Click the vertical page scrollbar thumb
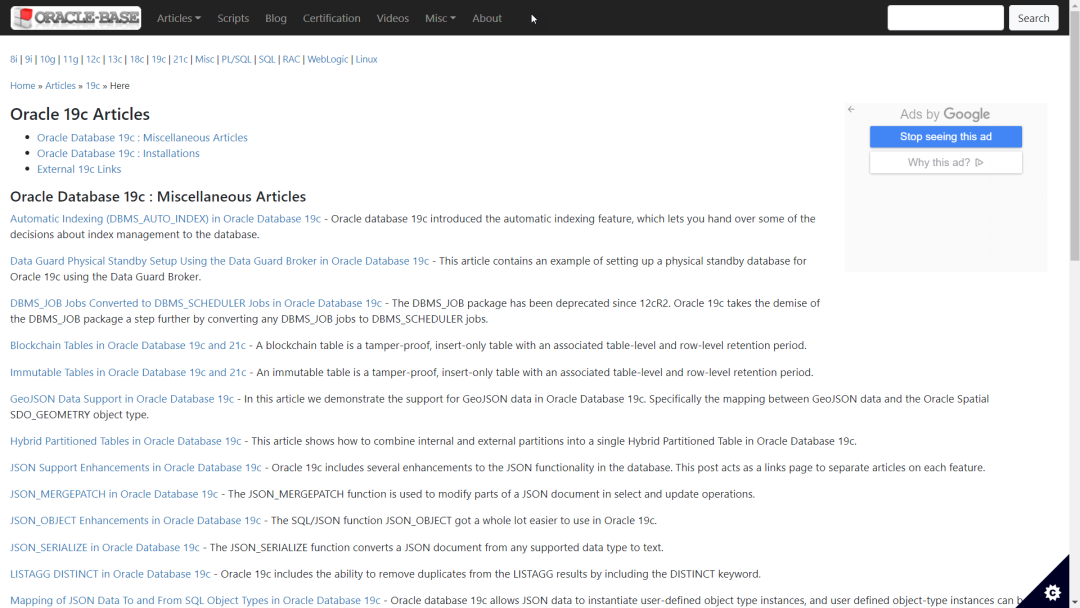This screenshot has height=608, width=1080. (1074, 134)
